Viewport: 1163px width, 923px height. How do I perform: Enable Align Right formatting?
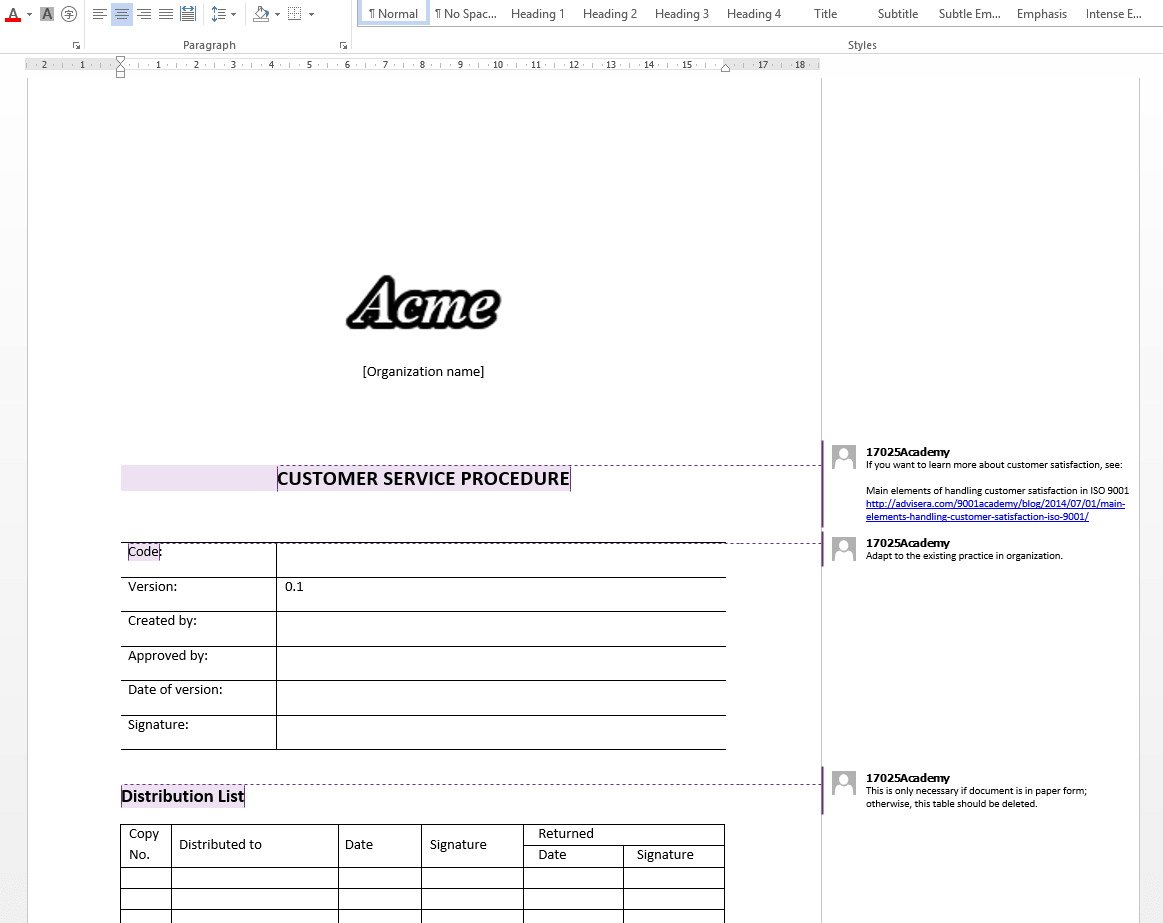coord(143,14)
